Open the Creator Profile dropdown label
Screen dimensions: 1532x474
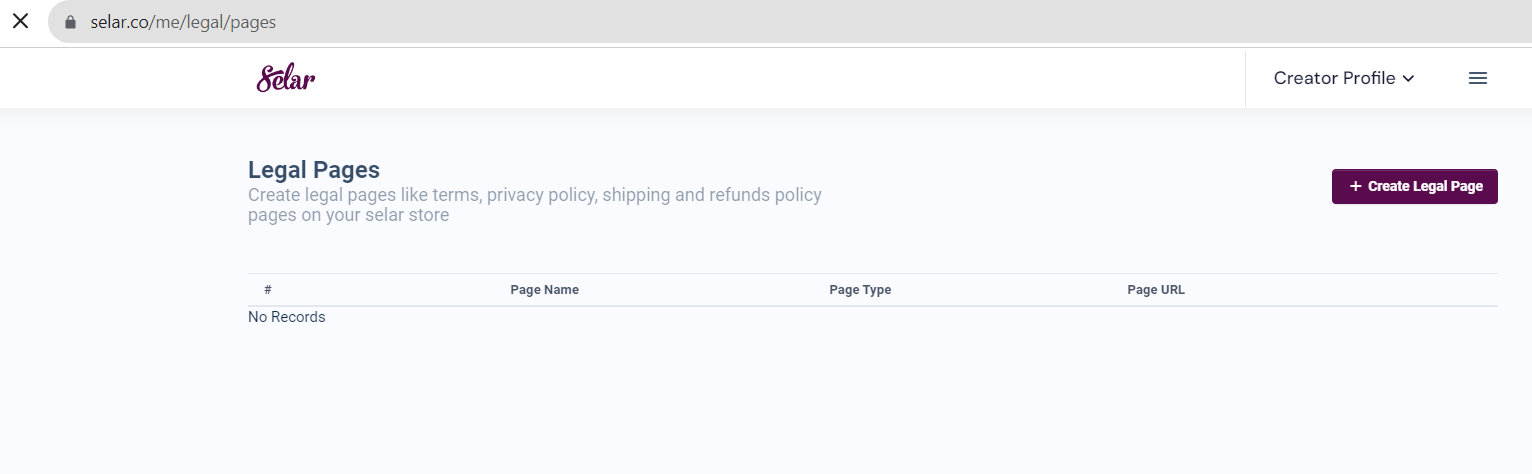coord(1334,78)
